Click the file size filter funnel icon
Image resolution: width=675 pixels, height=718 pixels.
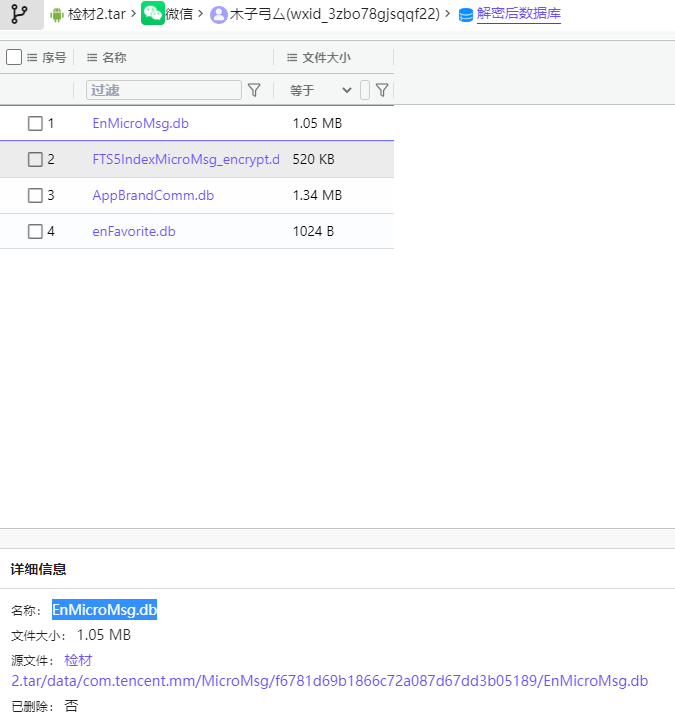click(x=382, y=90)
